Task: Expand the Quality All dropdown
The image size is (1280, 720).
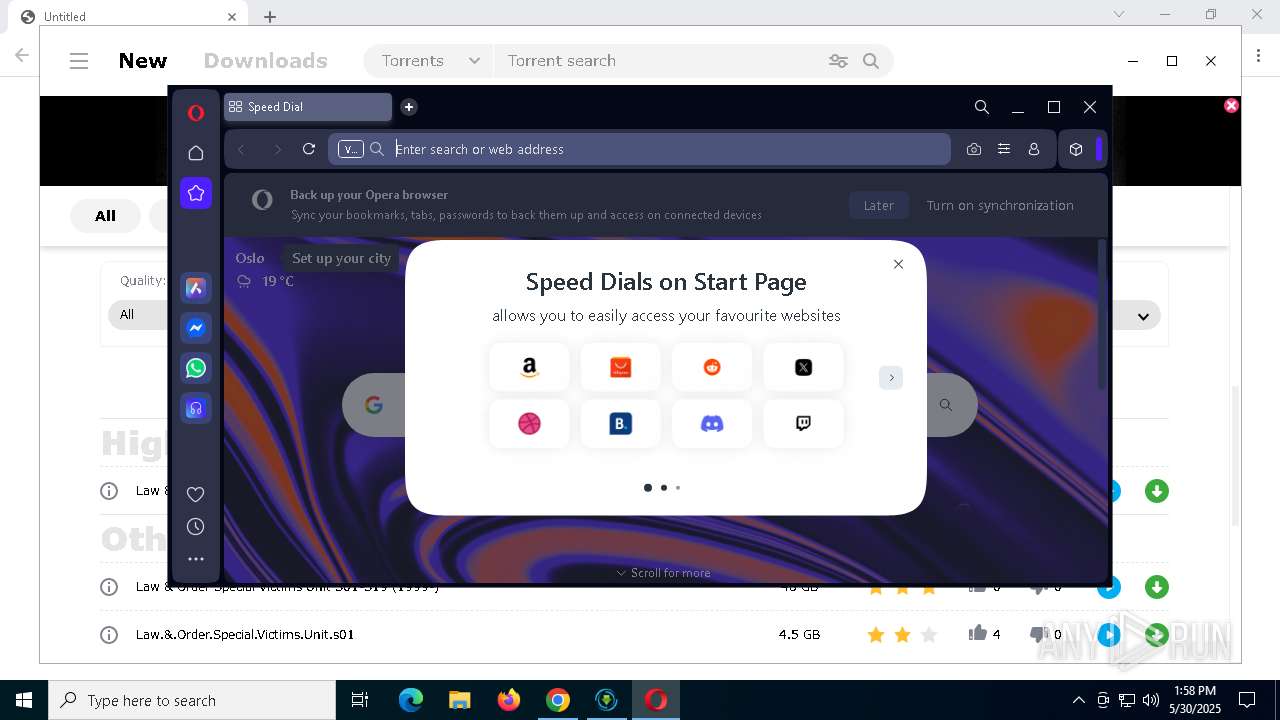Action: click(x=138, y=315)
